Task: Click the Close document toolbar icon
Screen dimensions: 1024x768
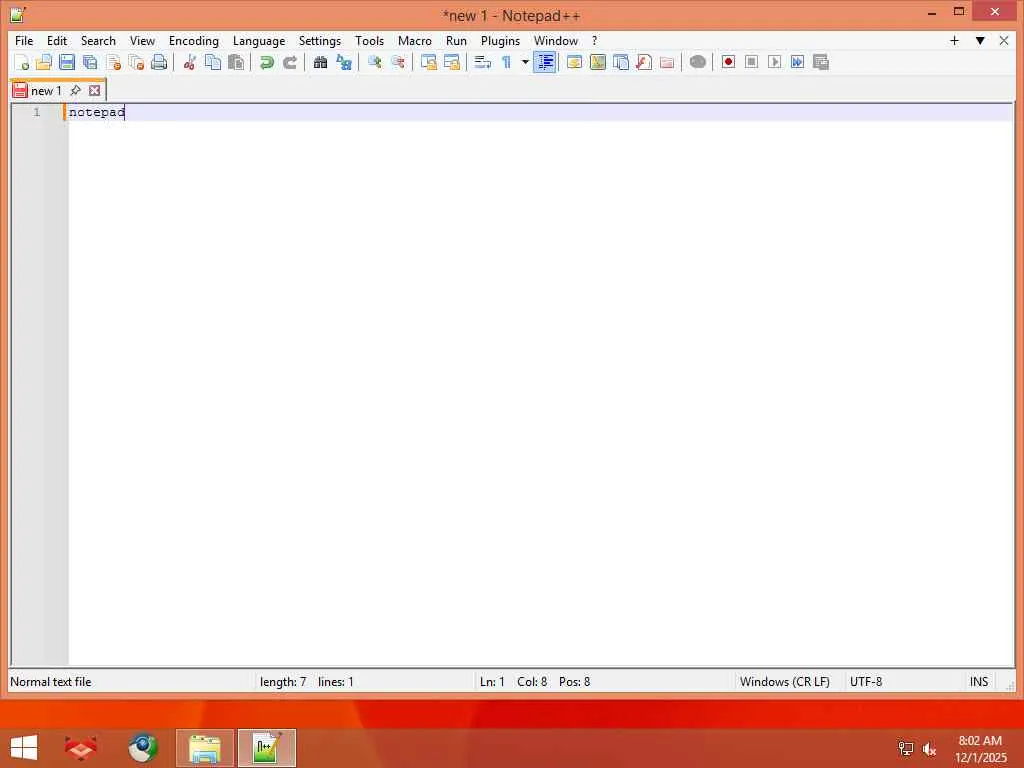Action: 113,62
